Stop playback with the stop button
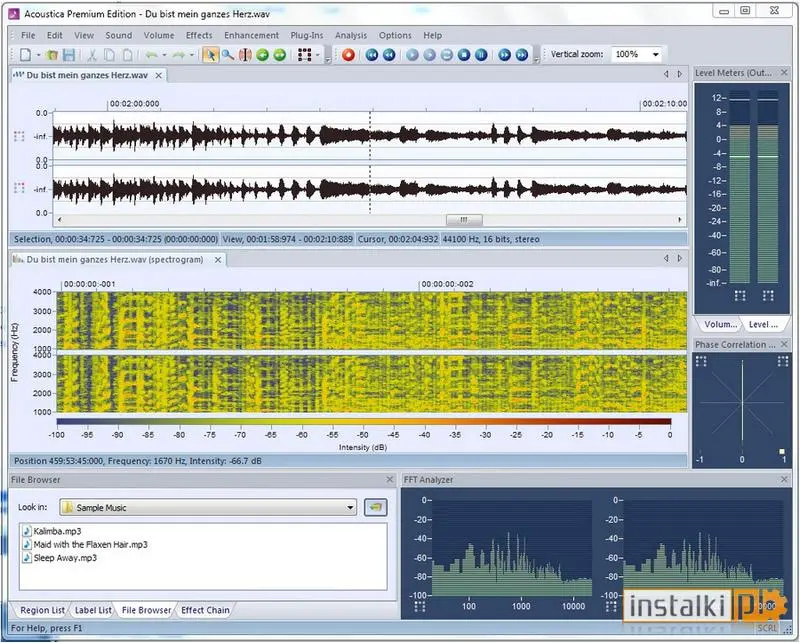This screenshot has height=643, width=800. [464, 55]
